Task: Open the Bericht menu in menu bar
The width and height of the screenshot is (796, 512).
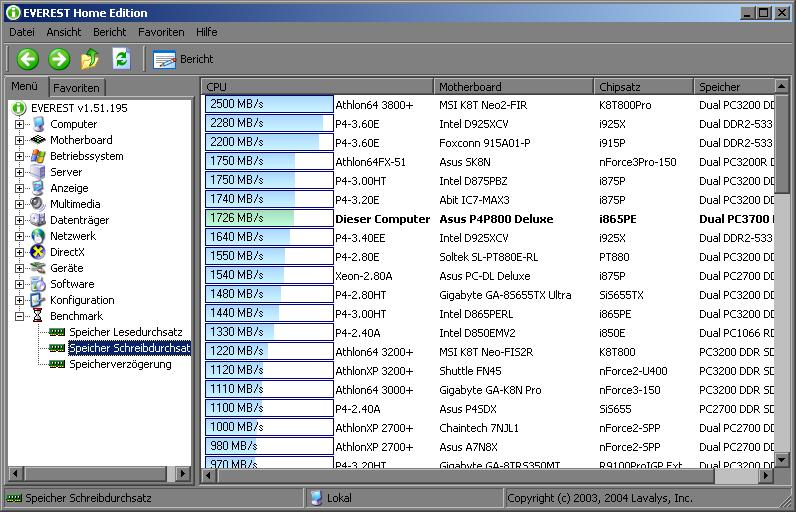Action: click(x=109, y=32)
